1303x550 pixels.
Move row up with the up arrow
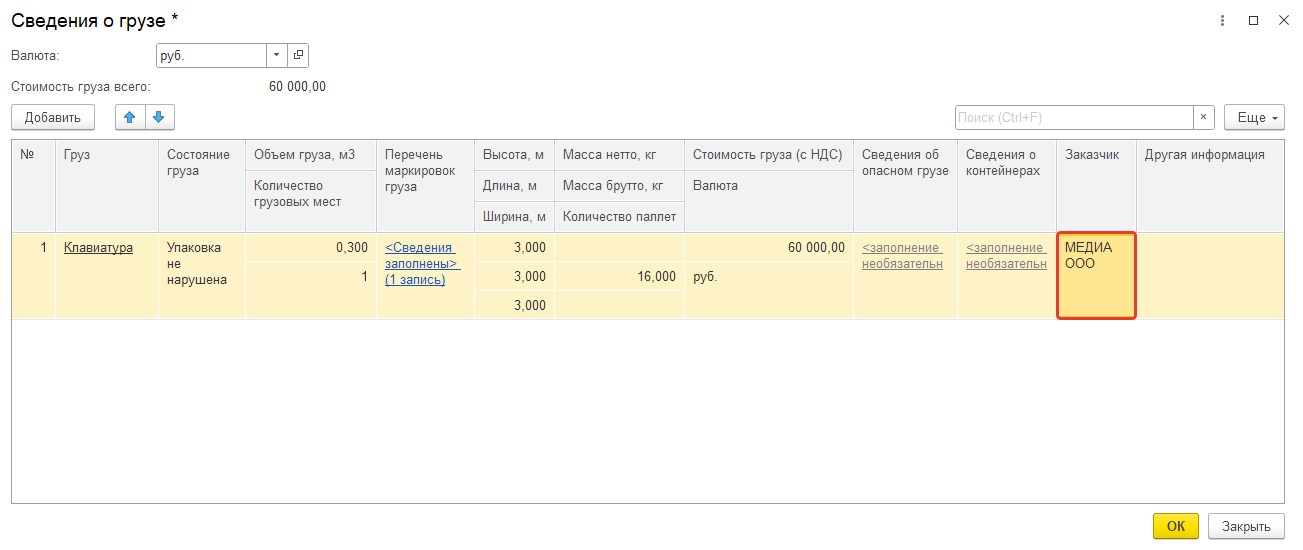pyautogui.click(x=130, y=117)
